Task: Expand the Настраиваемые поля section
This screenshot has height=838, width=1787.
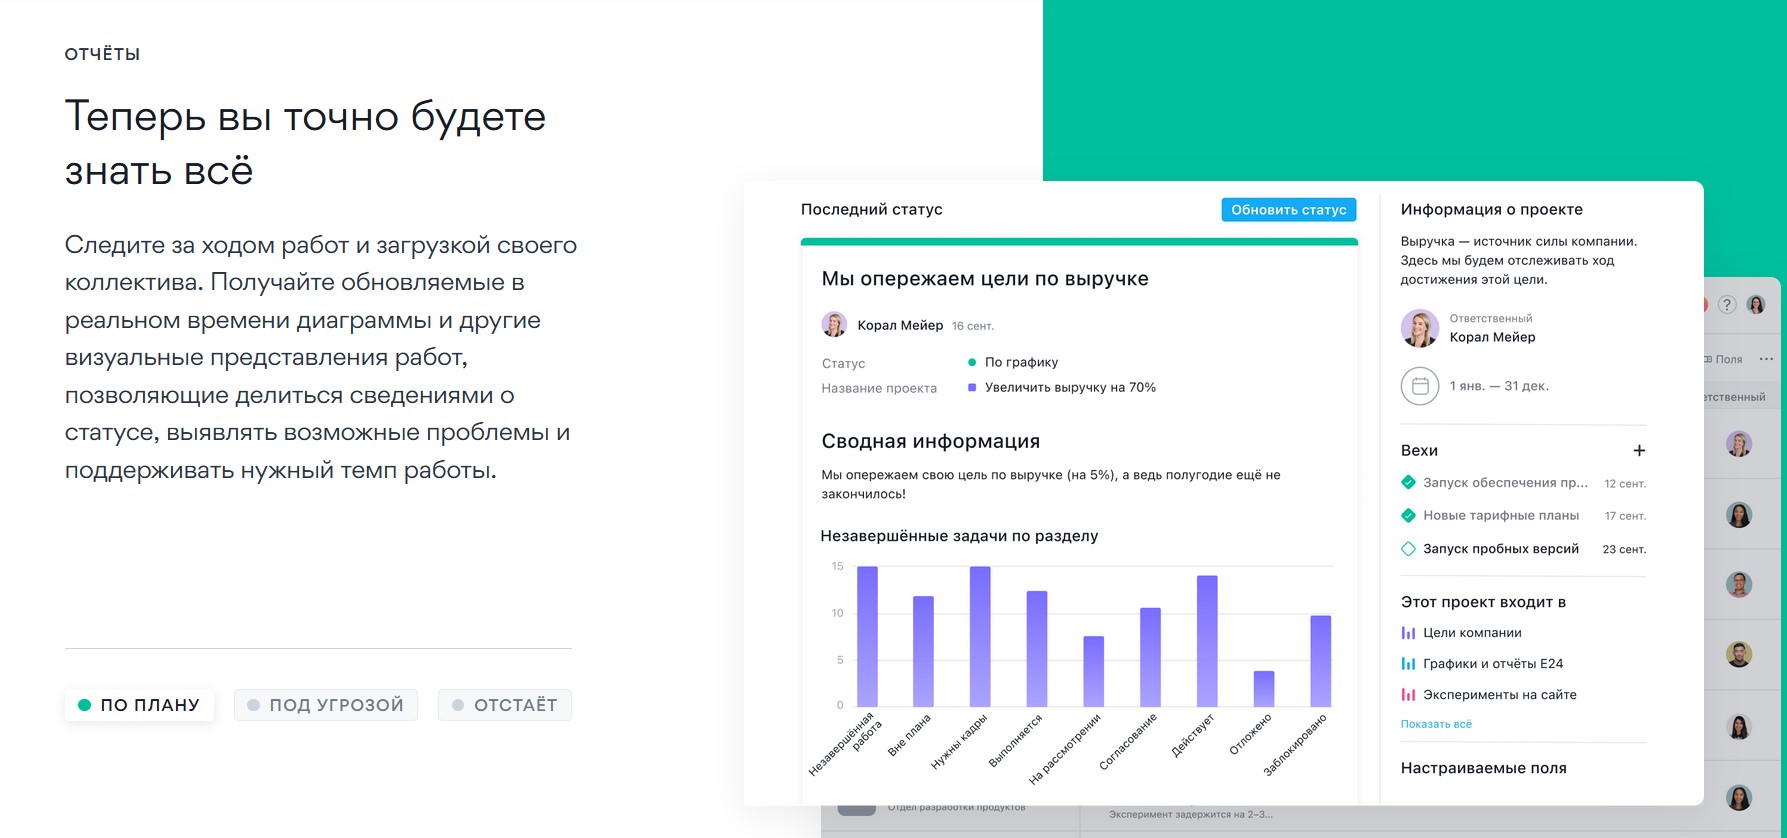Action: click(x=1483, y=768)
